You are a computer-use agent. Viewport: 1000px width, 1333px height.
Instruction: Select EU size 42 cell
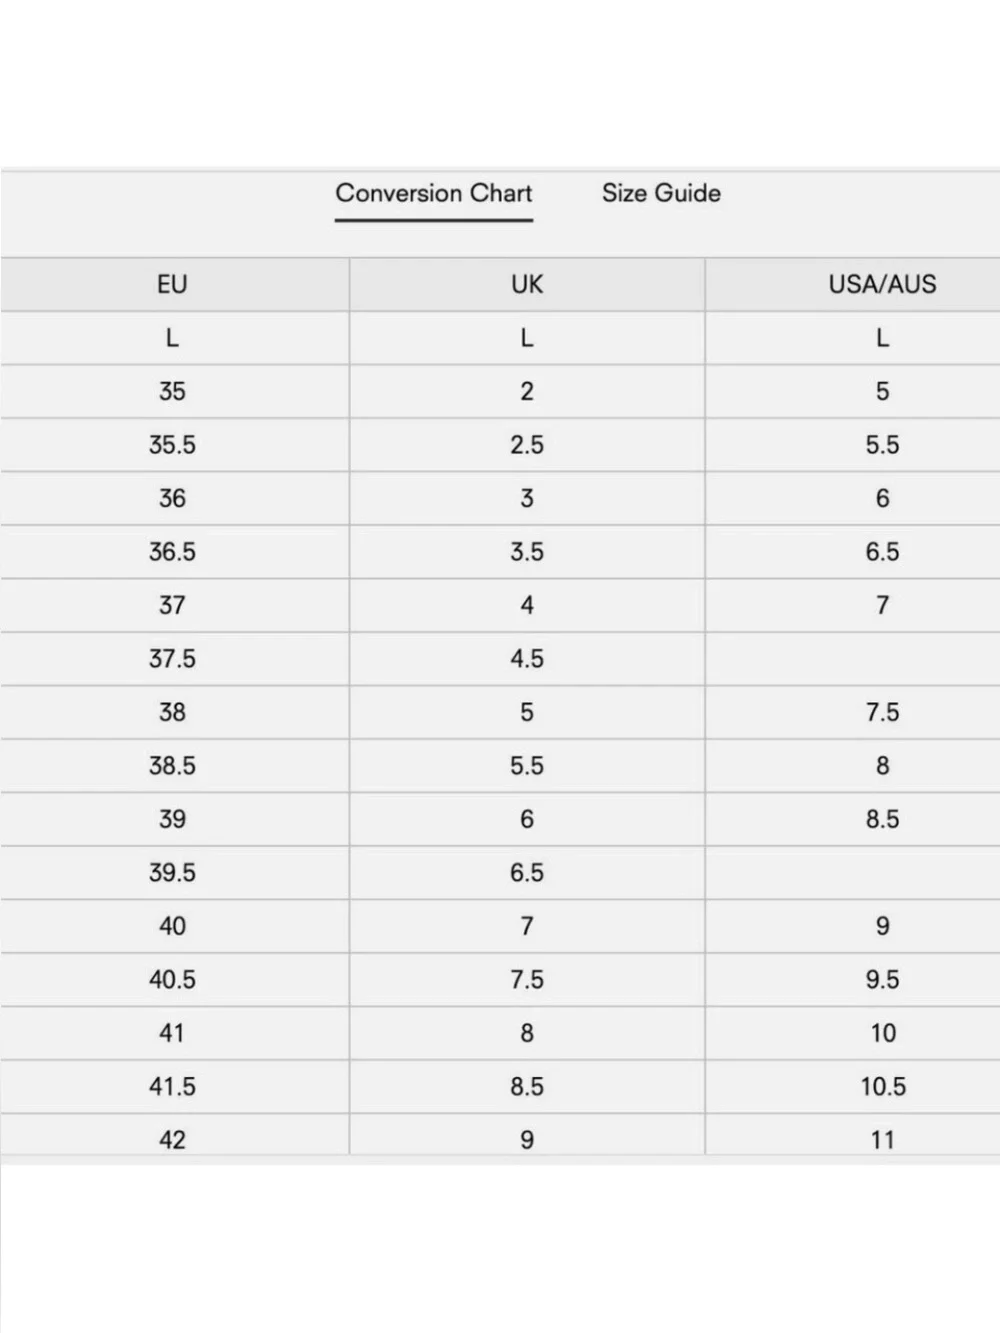pyautogui.click(x=174, y=1138)
